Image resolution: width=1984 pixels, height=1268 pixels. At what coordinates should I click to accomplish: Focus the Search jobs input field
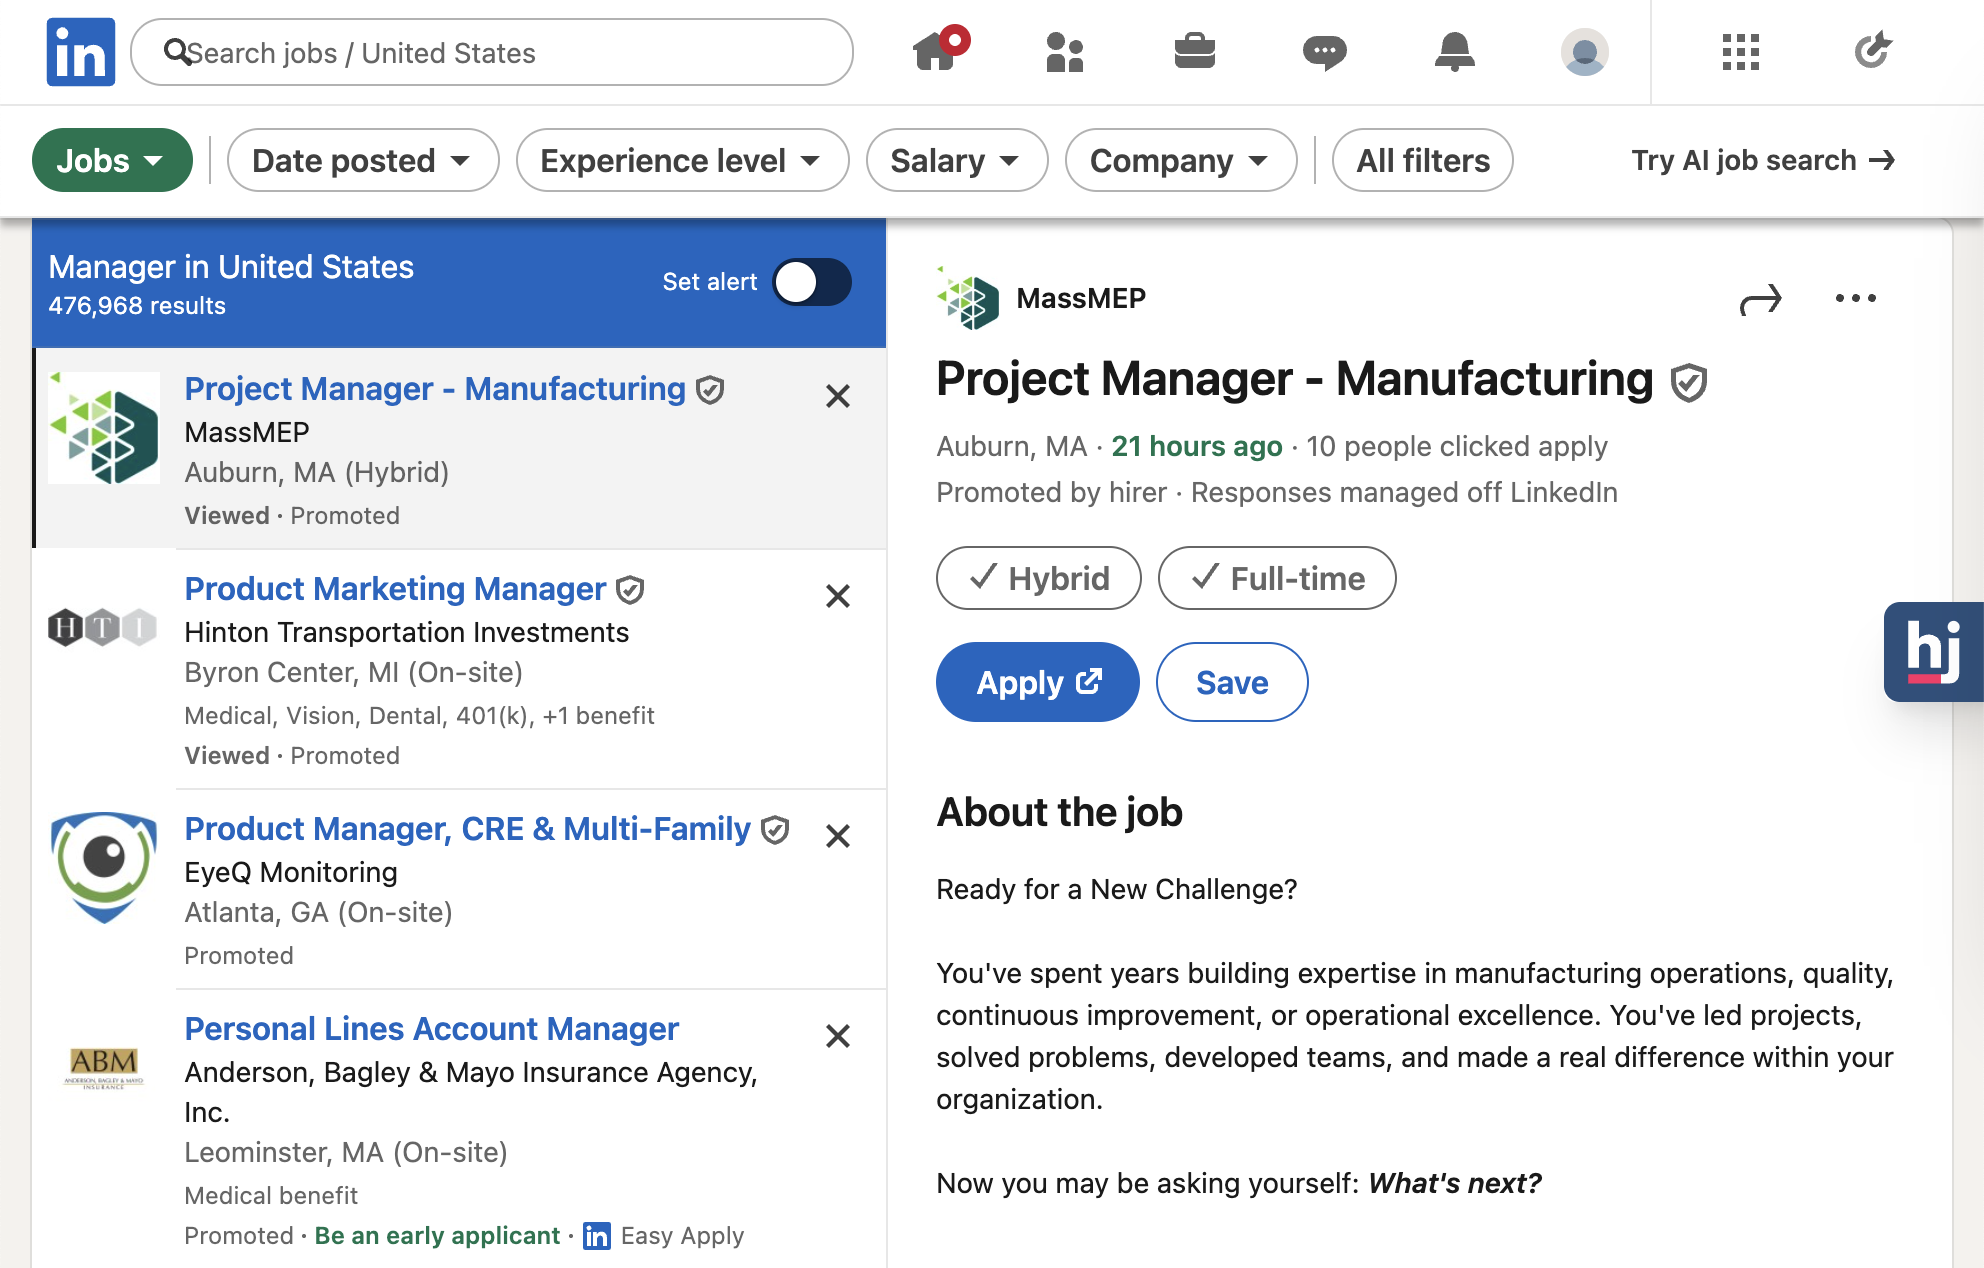pos(492,52)
